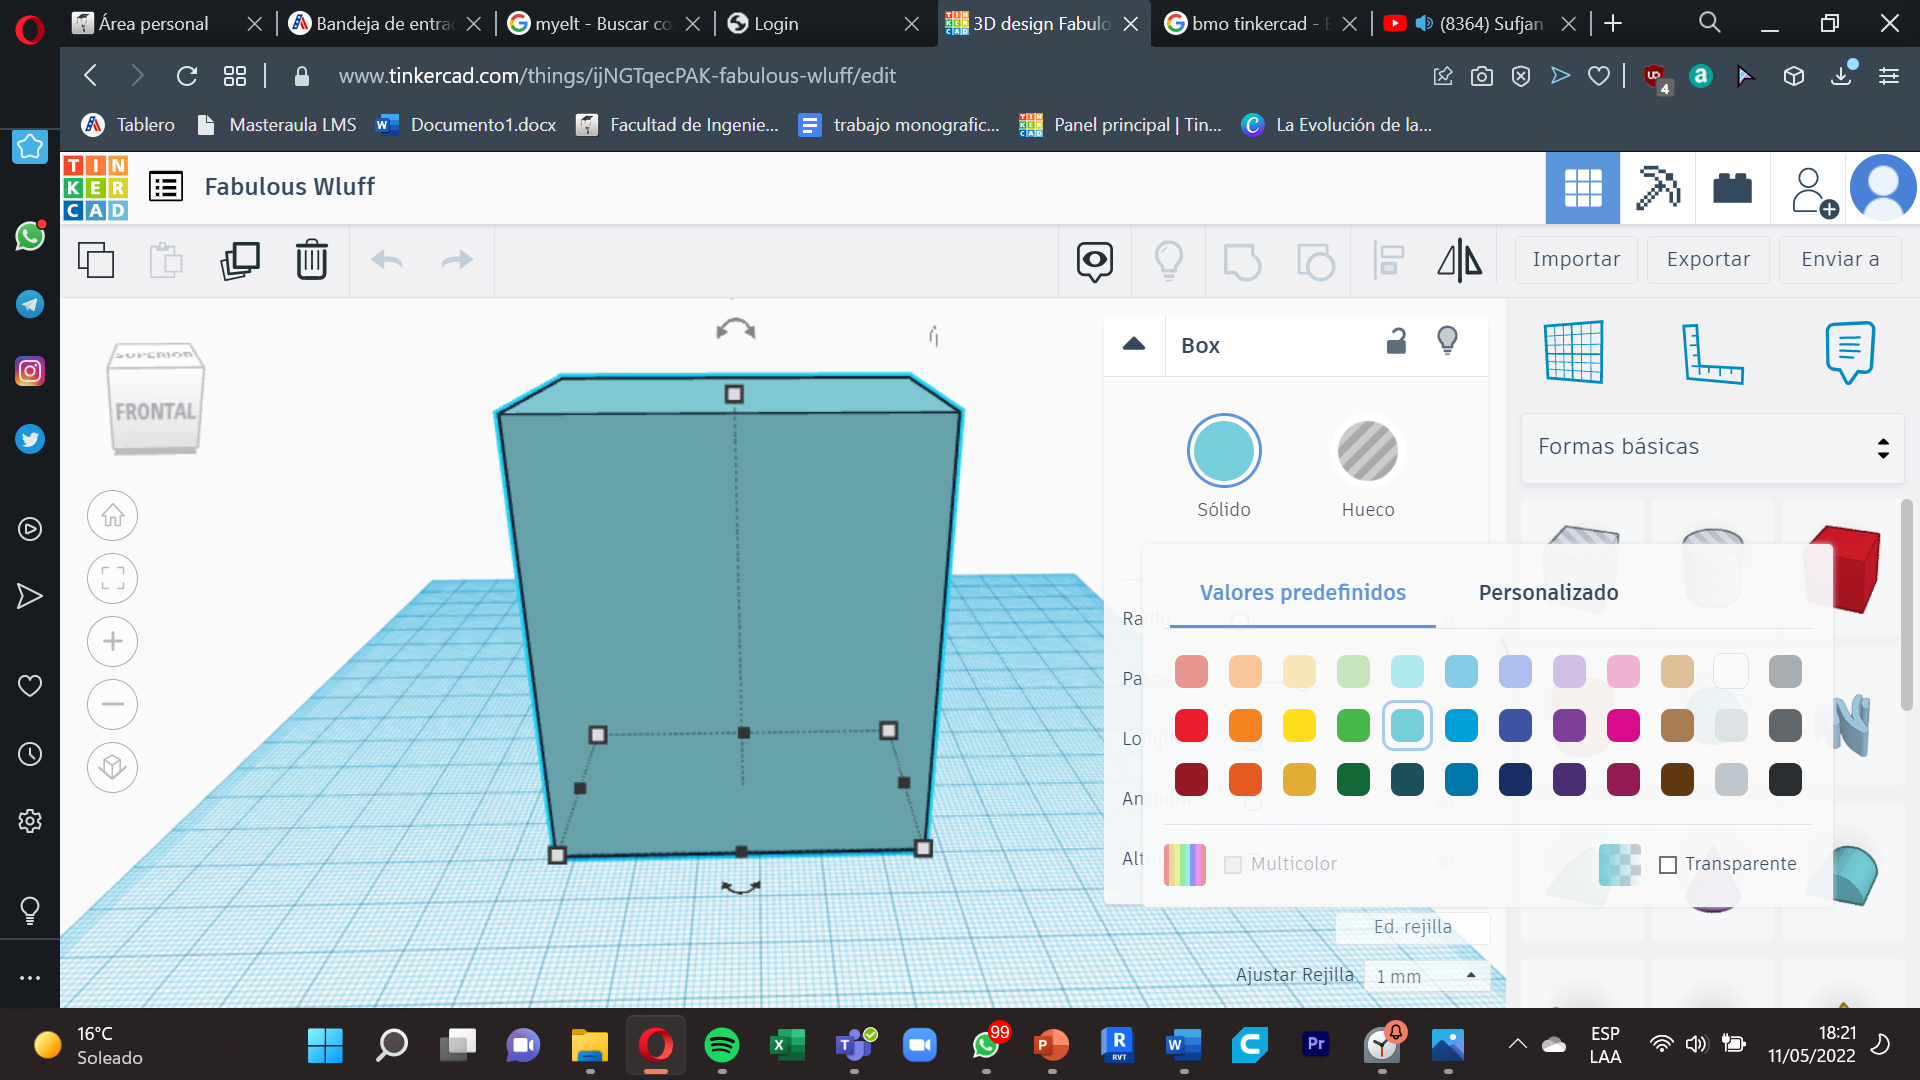
Task: Delete selected shape with trash icon
Action: pyautogui.click(x=312, y=260)
